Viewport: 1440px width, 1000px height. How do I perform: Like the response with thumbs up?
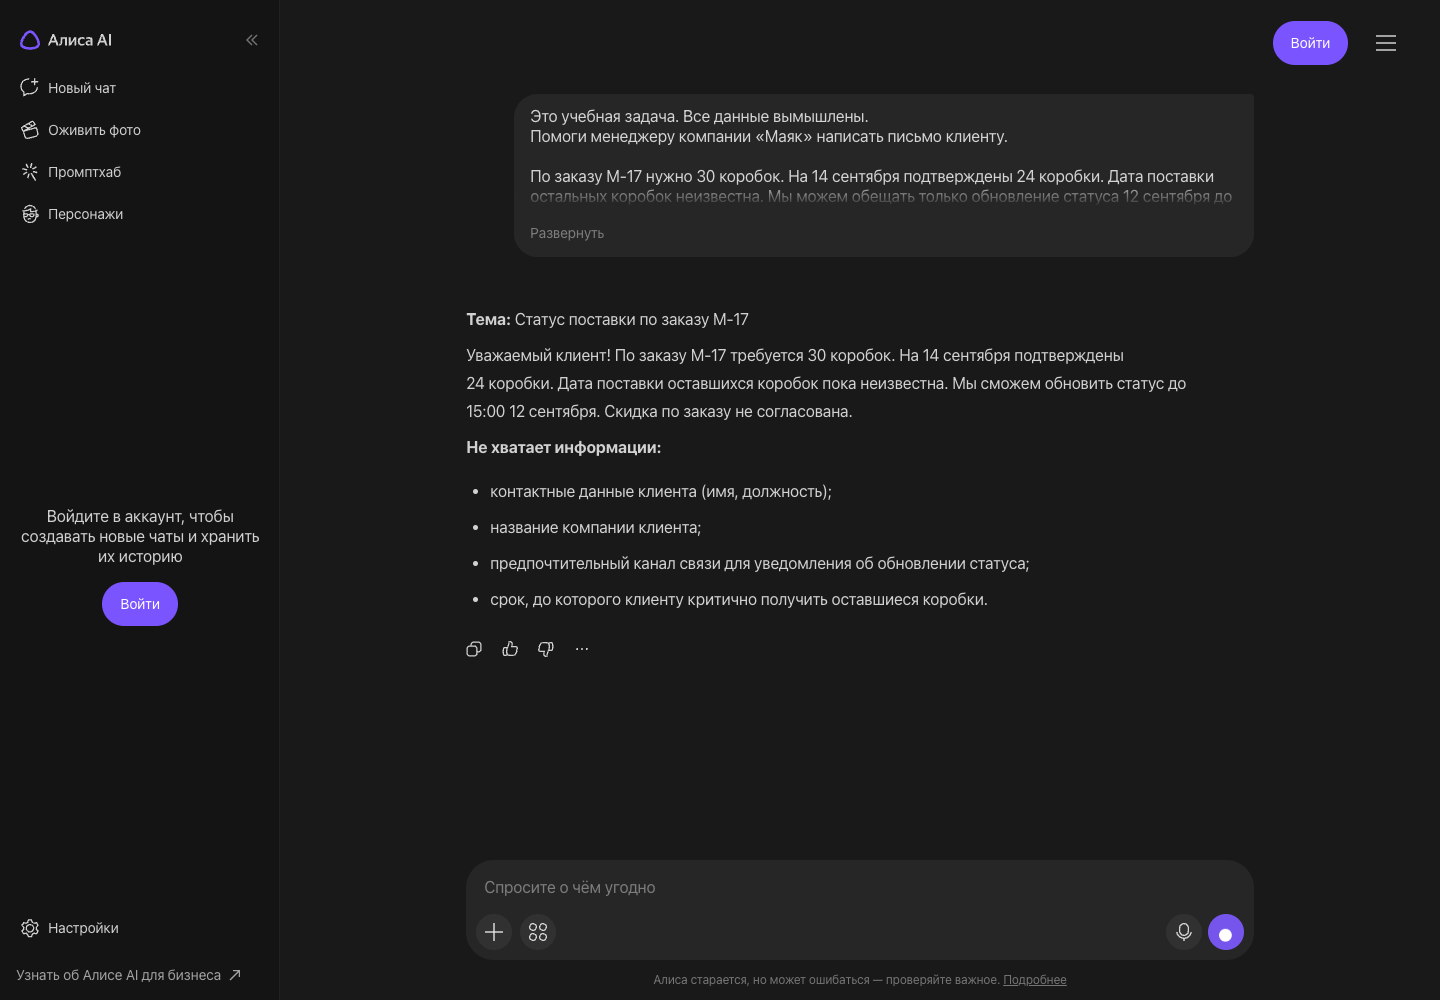point(510,649)
